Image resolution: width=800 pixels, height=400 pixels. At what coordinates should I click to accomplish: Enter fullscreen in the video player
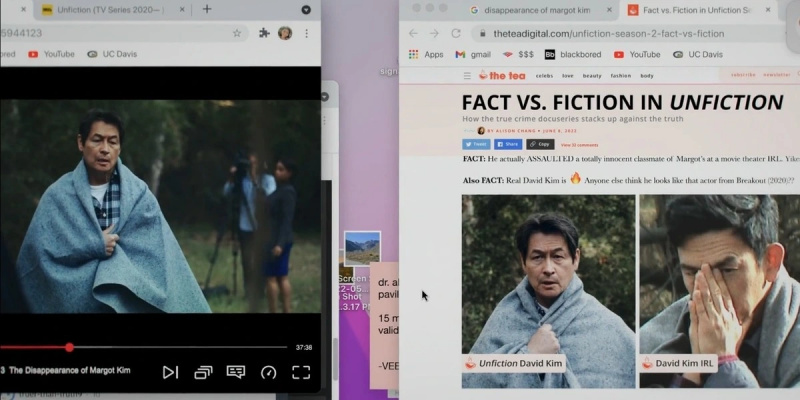(x=301, y=372)
